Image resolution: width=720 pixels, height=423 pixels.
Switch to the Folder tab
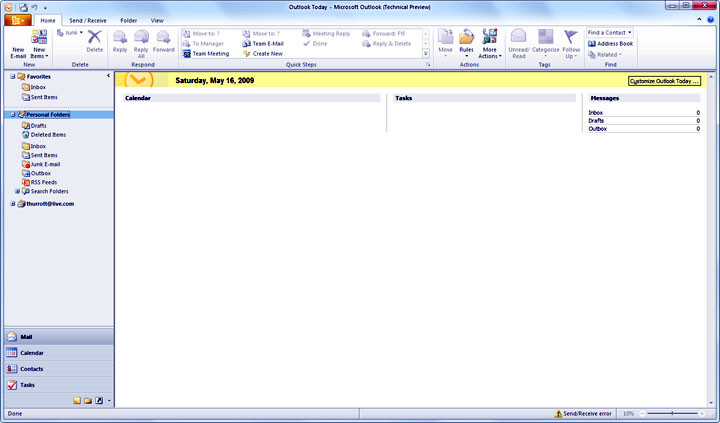(129, 21)
